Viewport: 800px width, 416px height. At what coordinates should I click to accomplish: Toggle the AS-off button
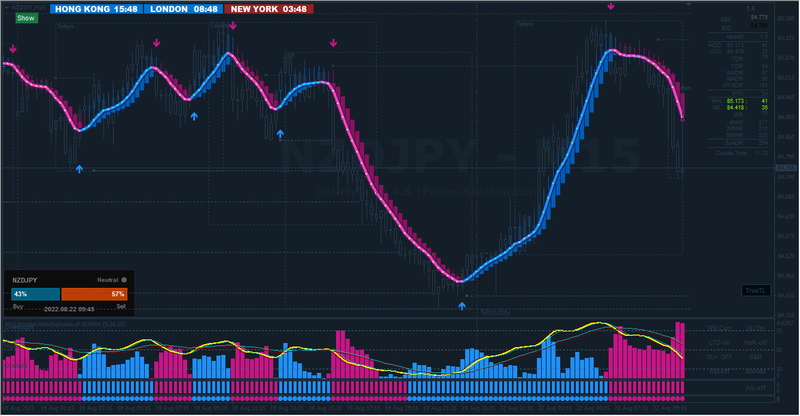pos(755,388)
